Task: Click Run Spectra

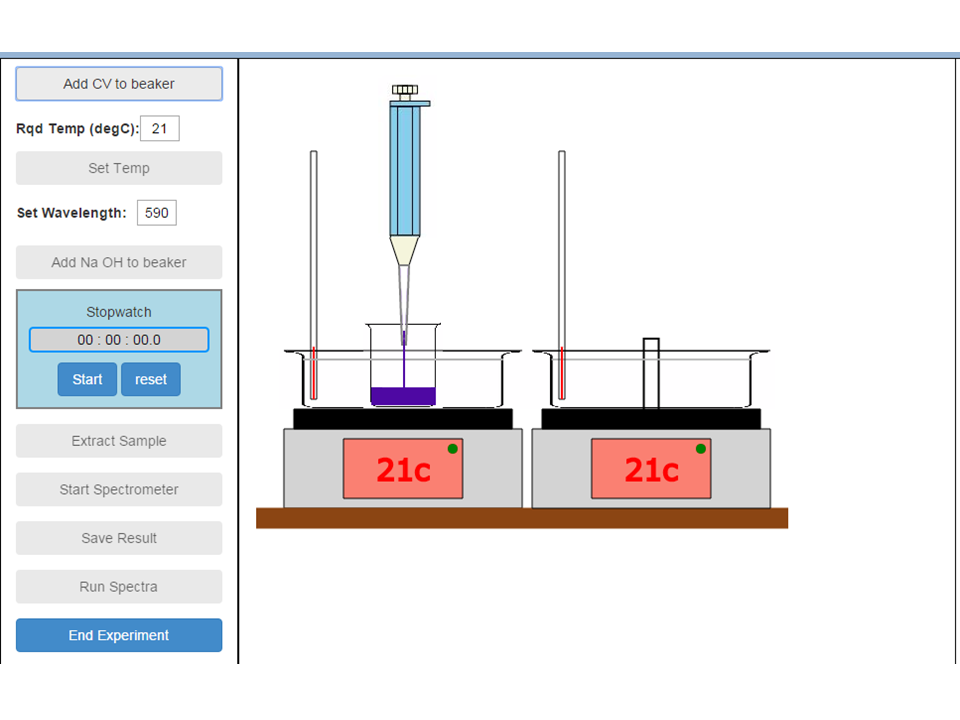Action: click(x=119, y=587)
